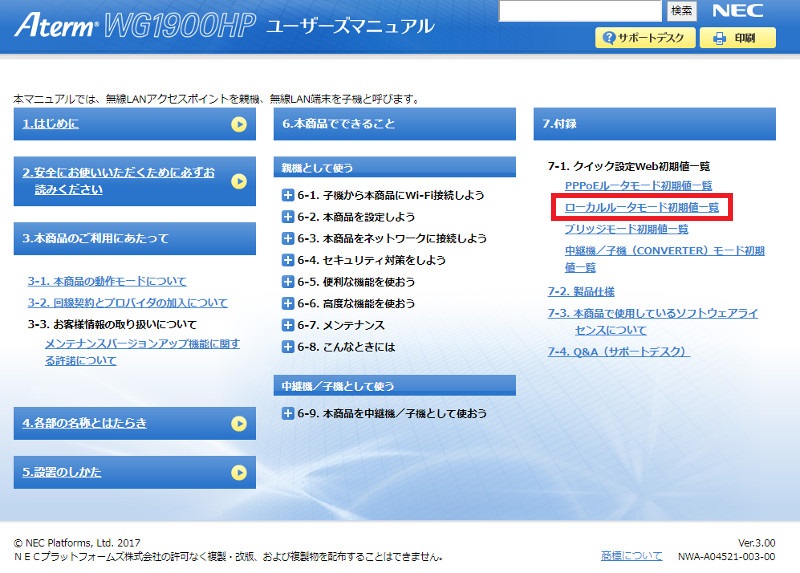
Task: Click the search input field
Action: 580,11
